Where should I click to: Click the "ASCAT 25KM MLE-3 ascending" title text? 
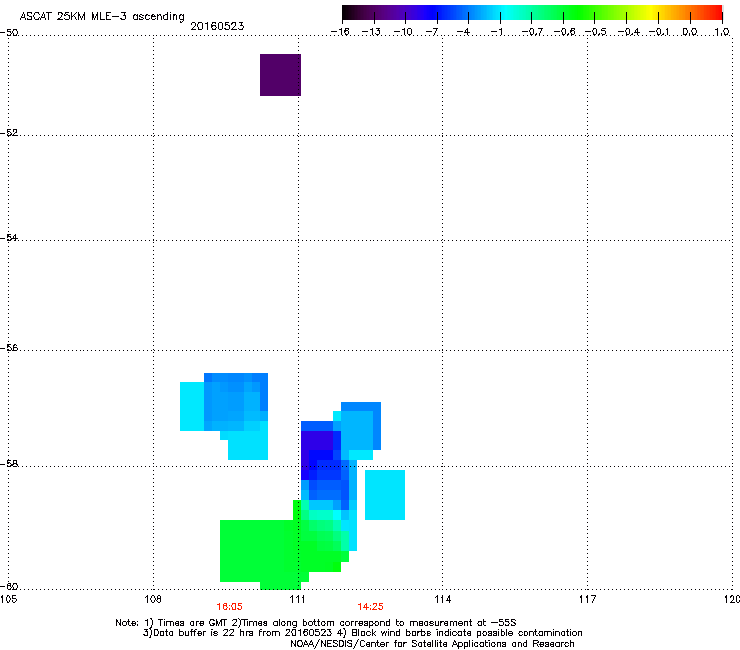coord(102,16)
